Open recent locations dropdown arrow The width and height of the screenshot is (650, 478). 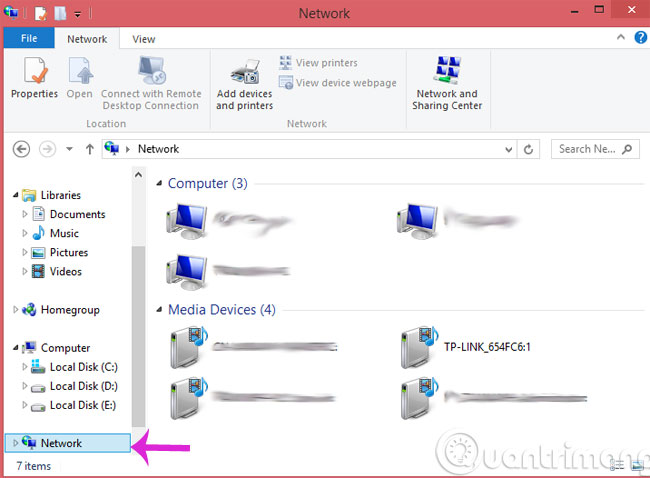(x=69, y=149)
